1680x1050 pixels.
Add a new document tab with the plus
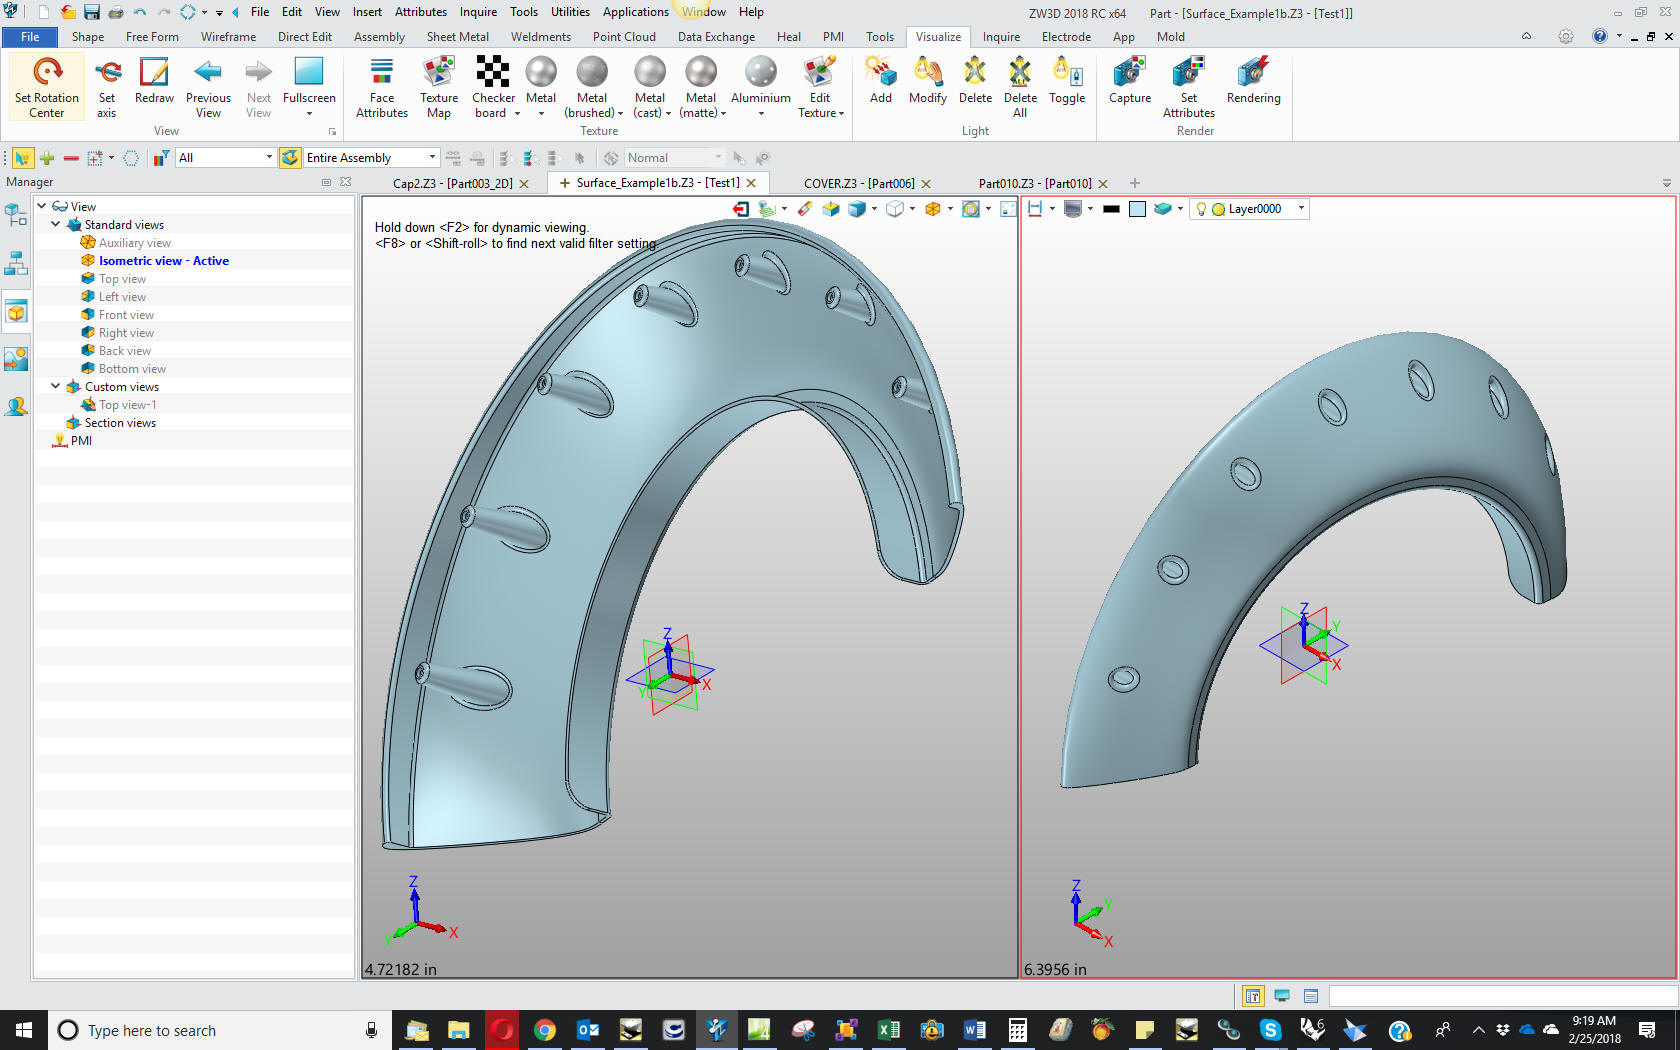click(x=1134, y=183)
